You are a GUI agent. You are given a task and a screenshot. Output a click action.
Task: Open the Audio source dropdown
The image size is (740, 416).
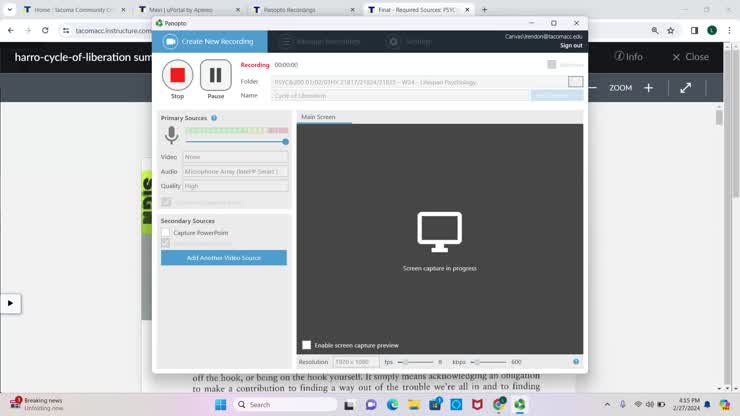click(x=235, y=172)
